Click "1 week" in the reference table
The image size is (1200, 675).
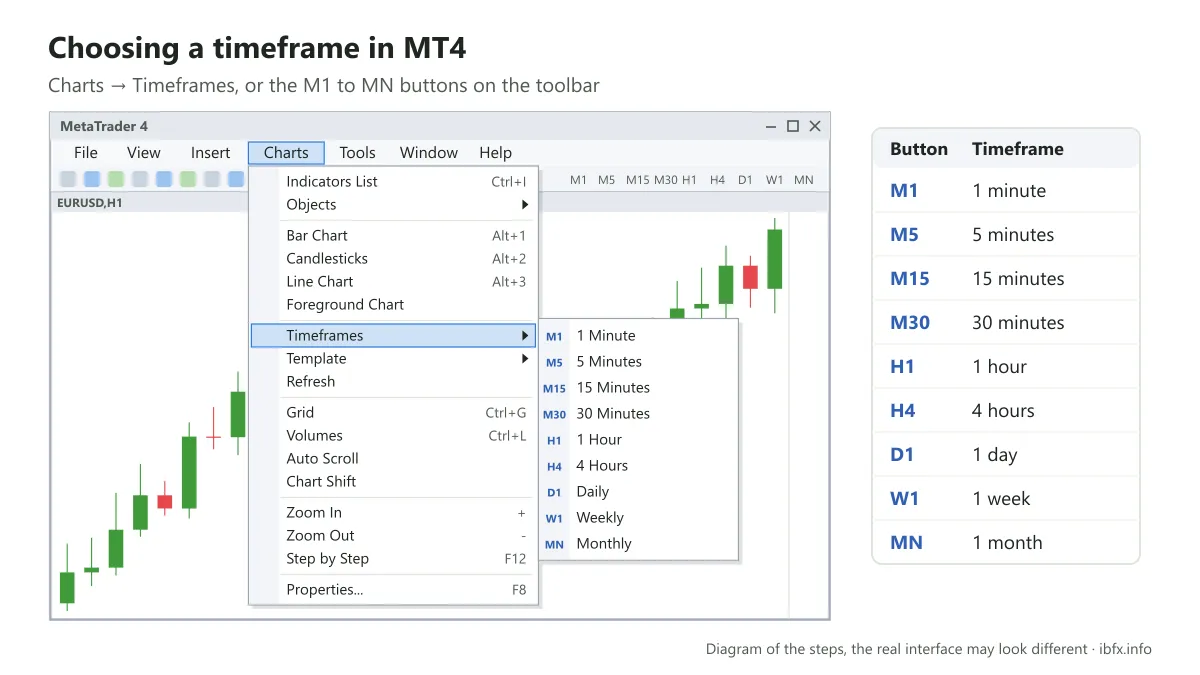click(x=1001, y=499)
